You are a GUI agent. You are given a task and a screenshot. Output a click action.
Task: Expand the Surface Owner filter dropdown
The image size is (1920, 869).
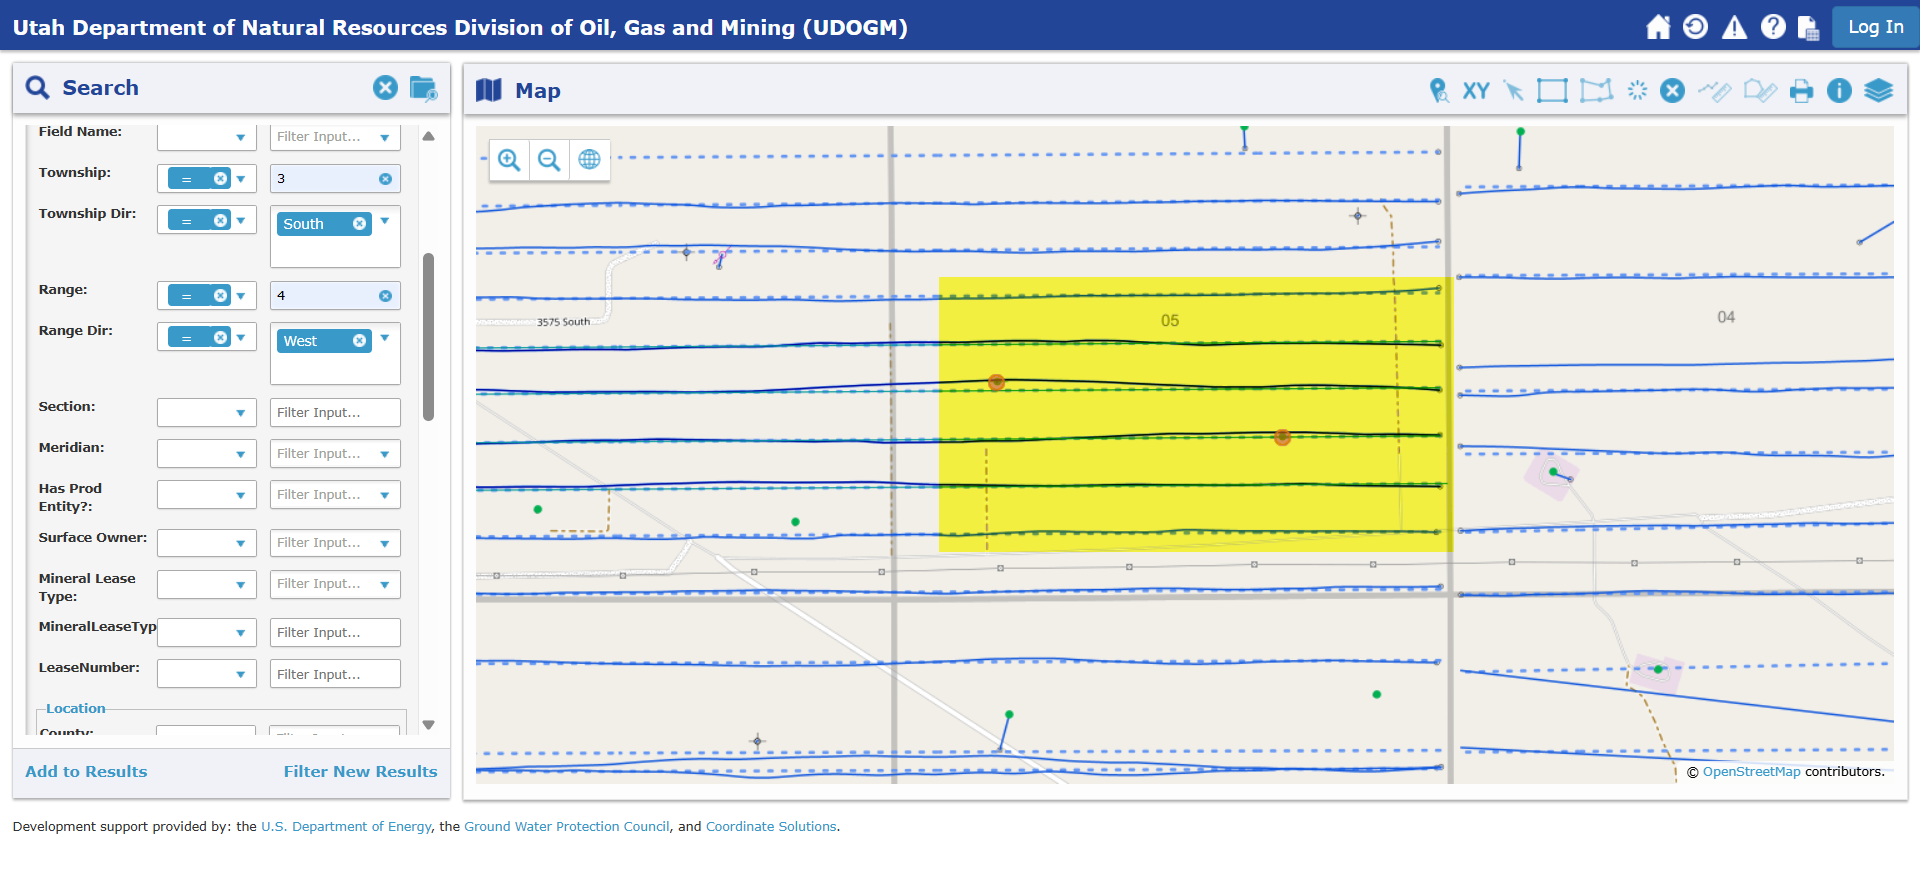click(x=385, y=543)
